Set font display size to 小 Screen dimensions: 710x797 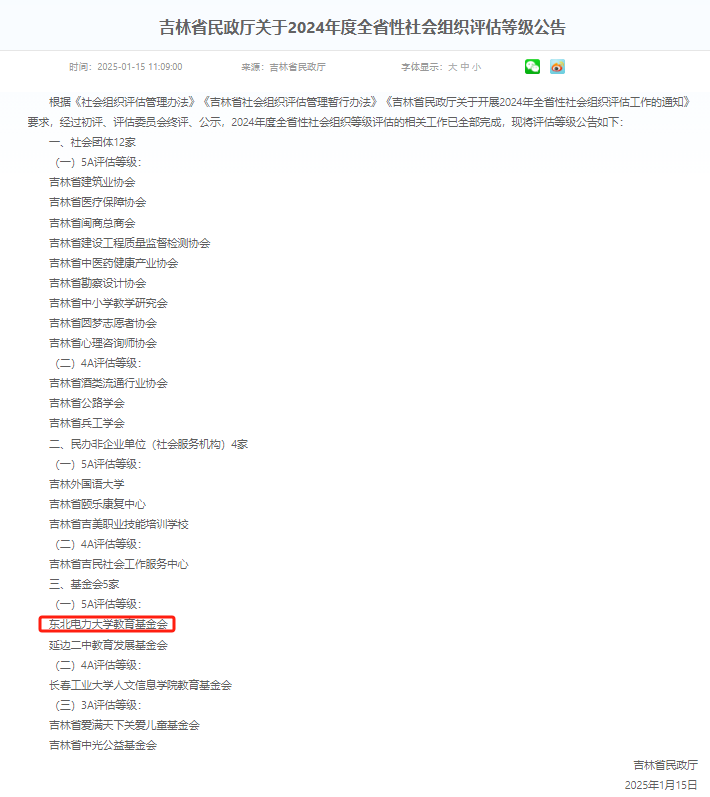tap(476, 67)
